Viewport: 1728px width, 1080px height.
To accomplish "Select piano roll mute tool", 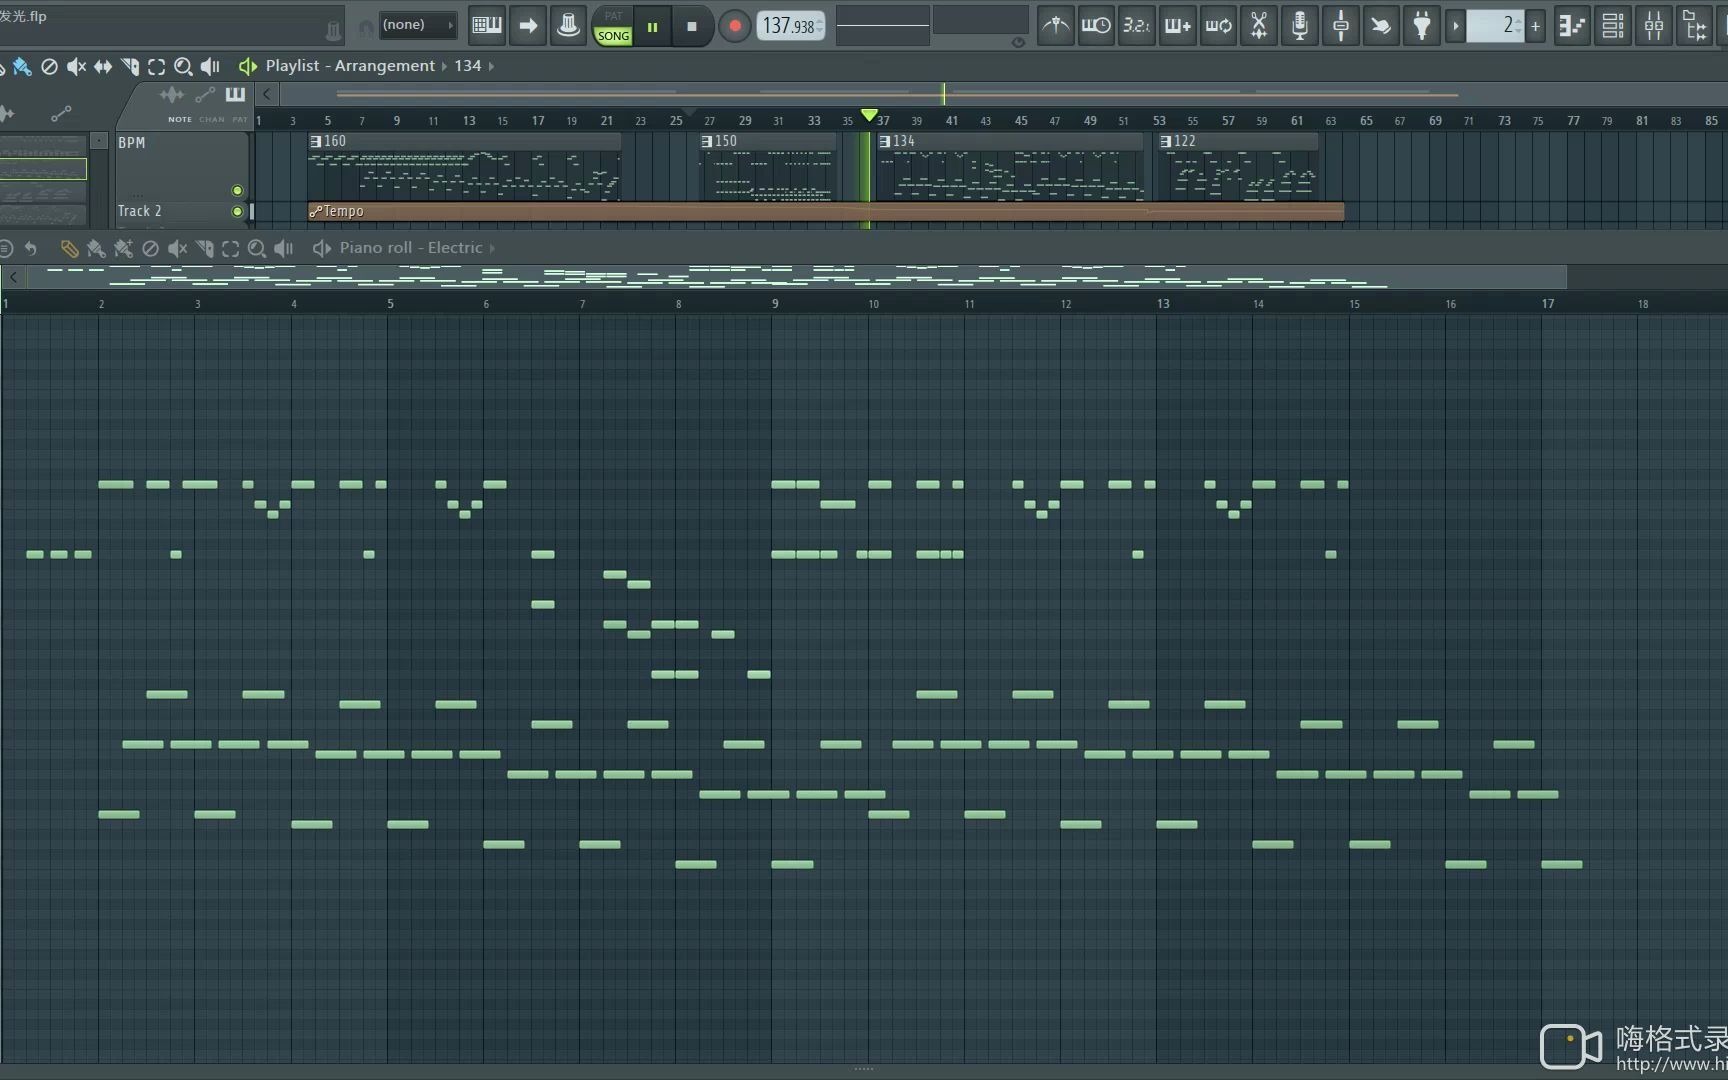I will 177,248.
